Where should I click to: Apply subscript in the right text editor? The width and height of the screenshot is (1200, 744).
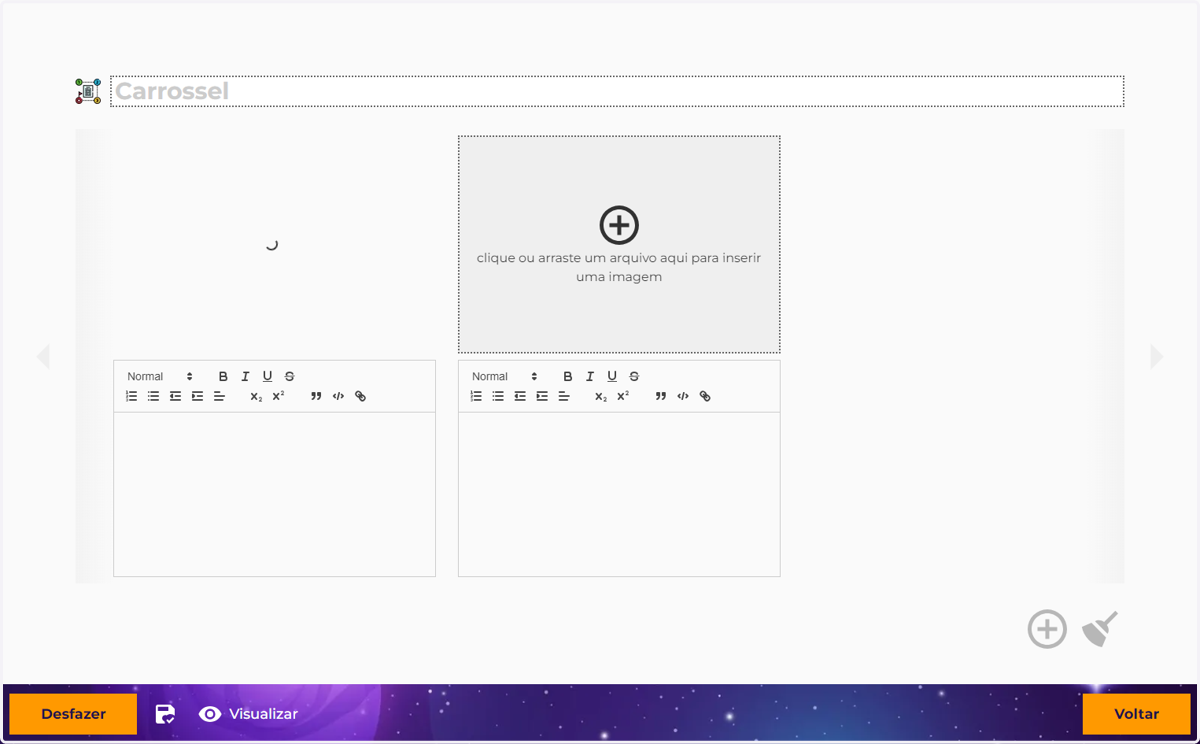click(x=601, y=396)
